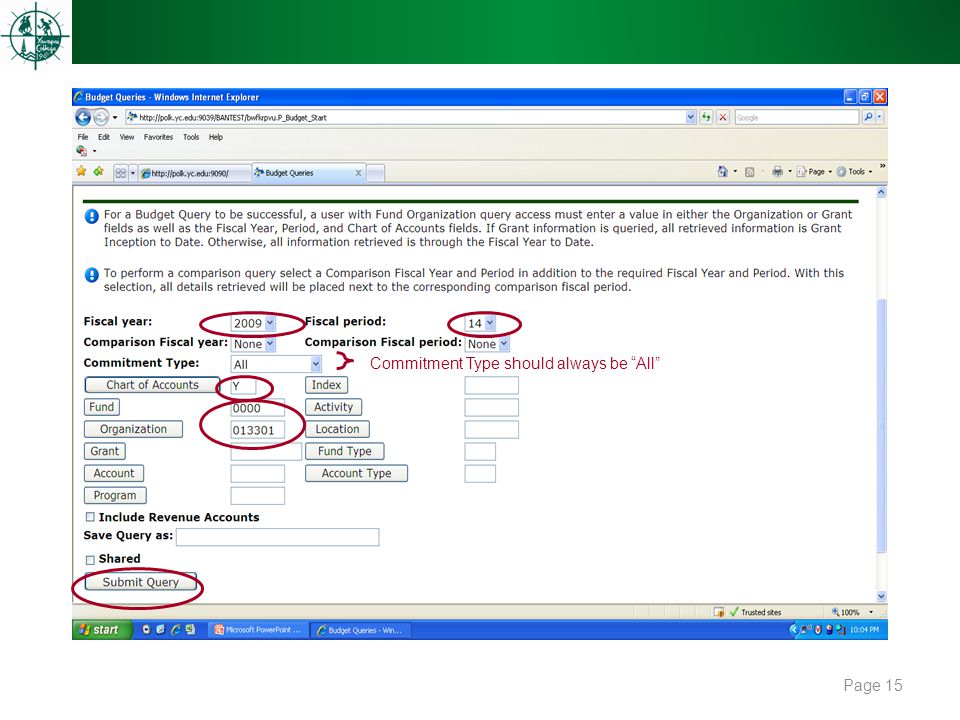Click the Google search box

coord(797,117)
